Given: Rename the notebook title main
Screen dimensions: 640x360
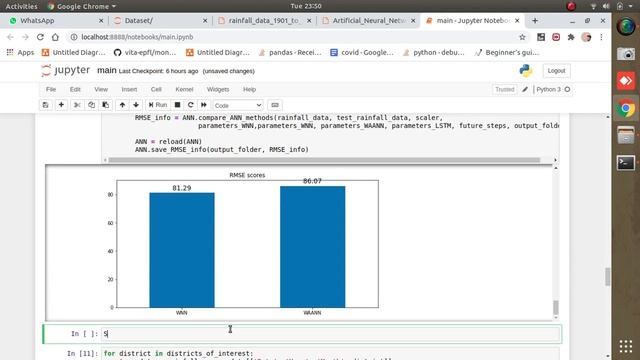Looking at the screenshot, I should click(107, 71).
